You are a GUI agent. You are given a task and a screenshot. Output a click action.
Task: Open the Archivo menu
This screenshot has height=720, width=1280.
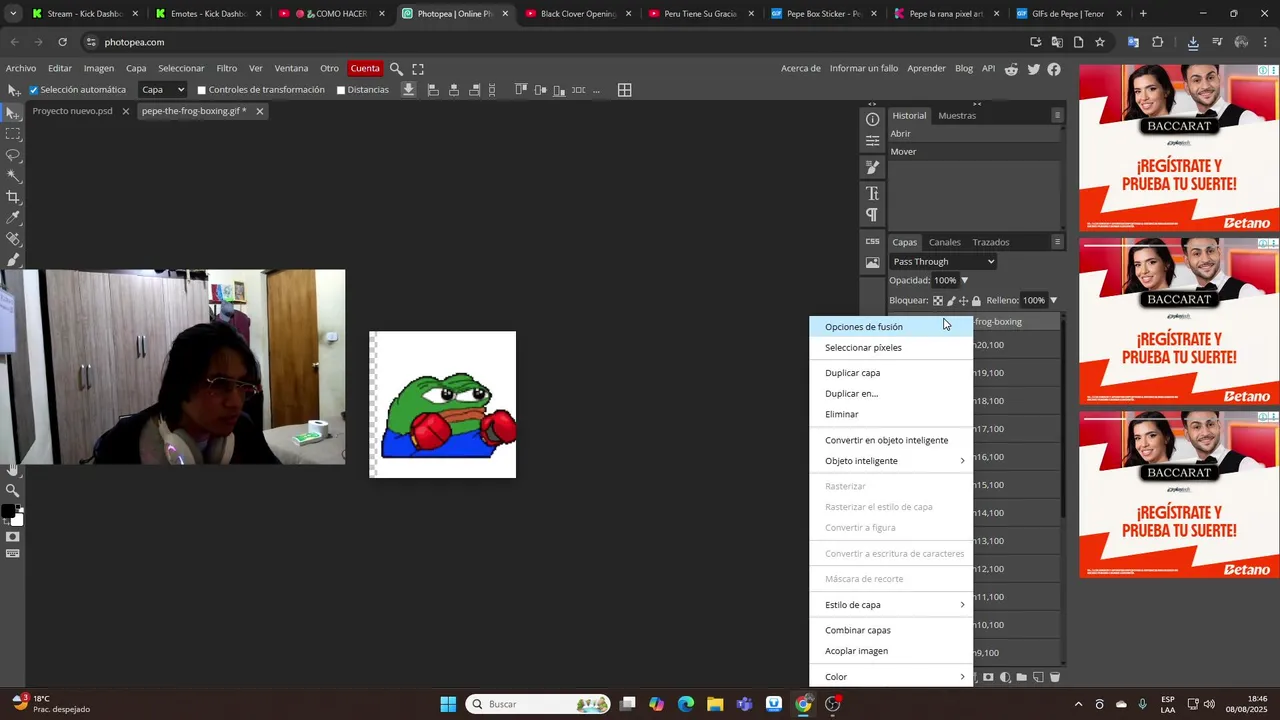pos(21,69)
